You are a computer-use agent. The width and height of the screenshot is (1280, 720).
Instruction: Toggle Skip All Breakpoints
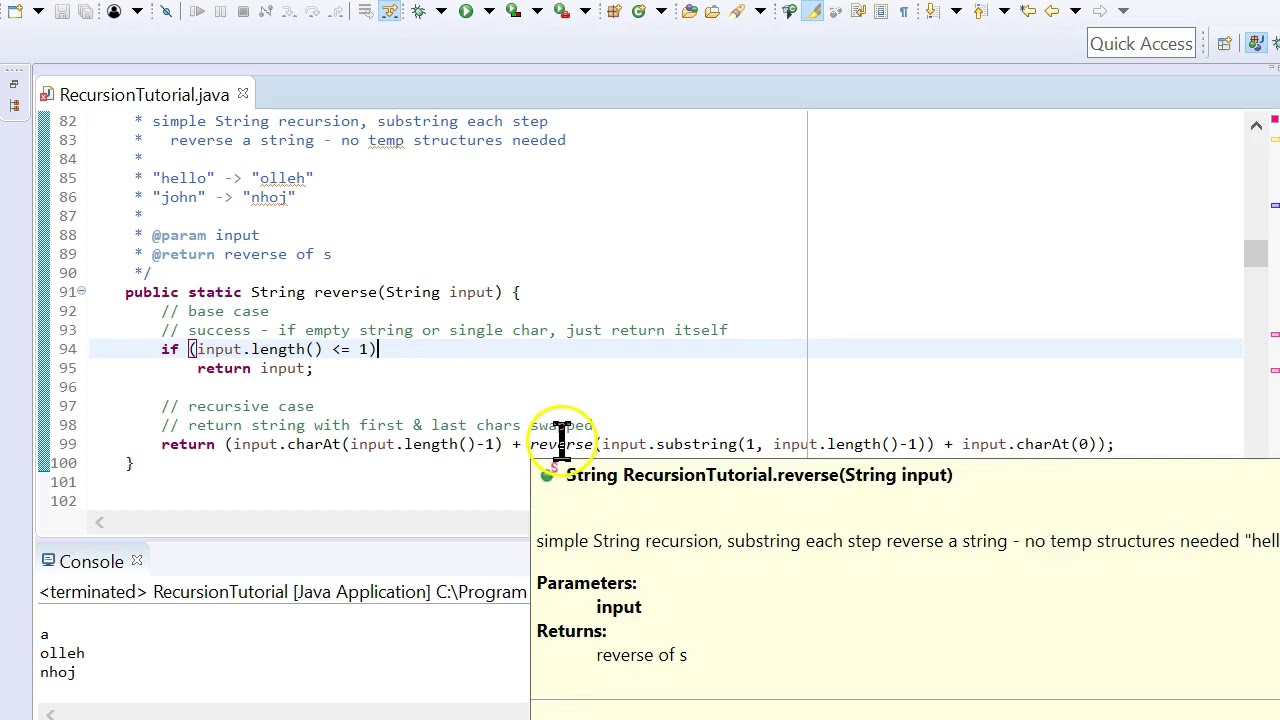click(166, 11)
